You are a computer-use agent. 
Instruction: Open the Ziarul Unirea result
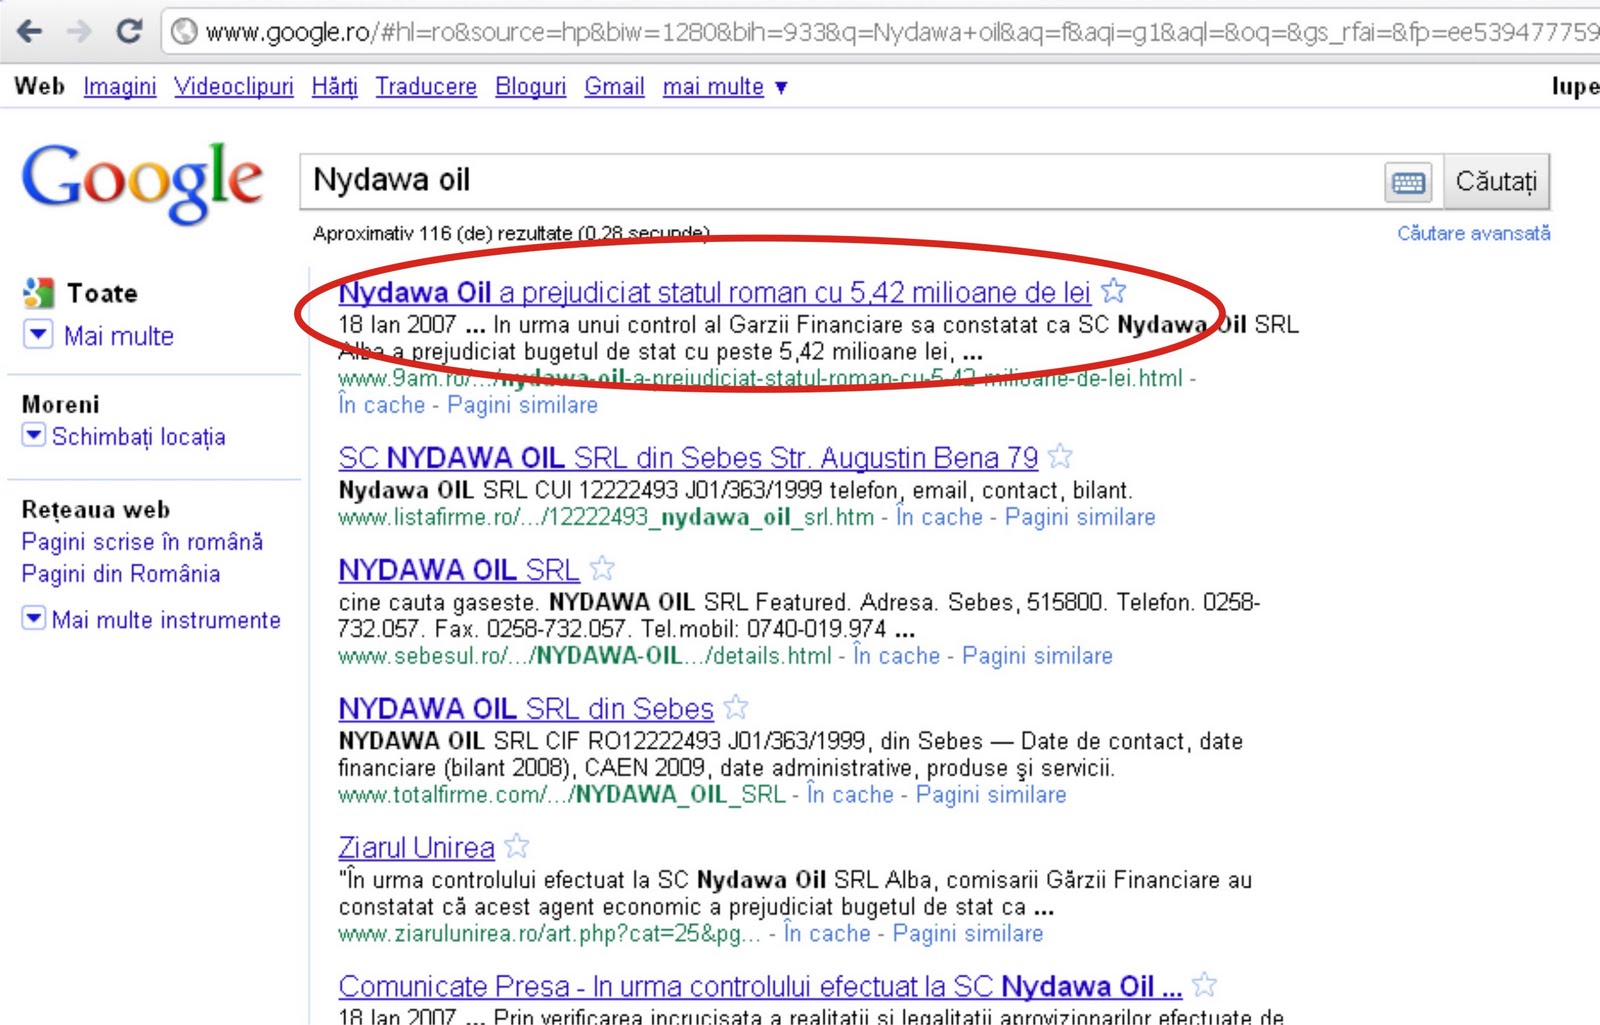click(416, 847)
